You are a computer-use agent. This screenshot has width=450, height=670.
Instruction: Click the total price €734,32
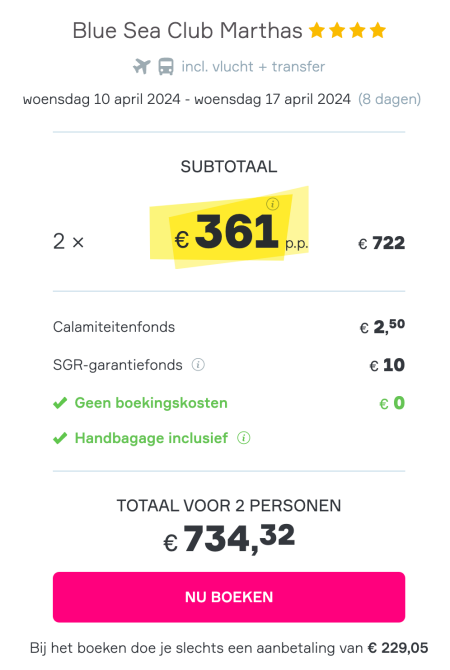tap(229, 538)
